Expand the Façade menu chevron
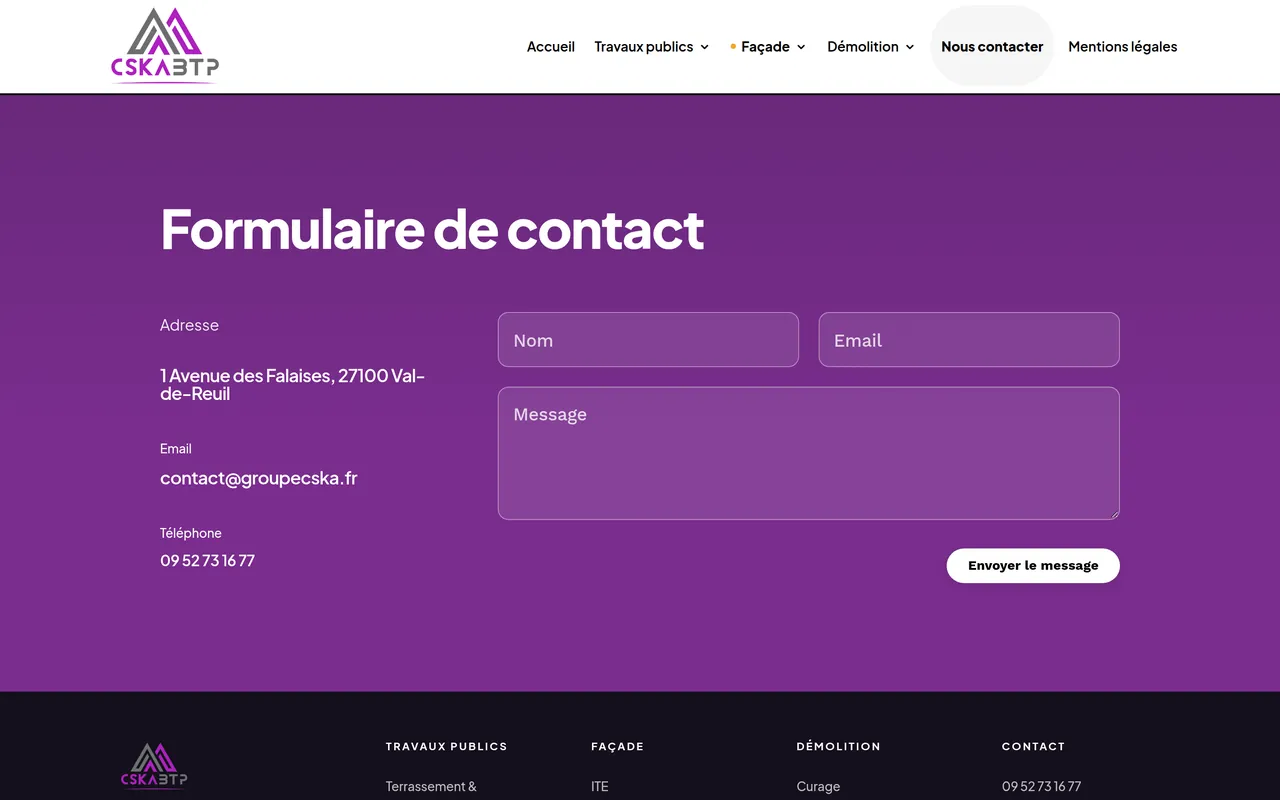The image size is (1280, 800). [x=801, y=47]
